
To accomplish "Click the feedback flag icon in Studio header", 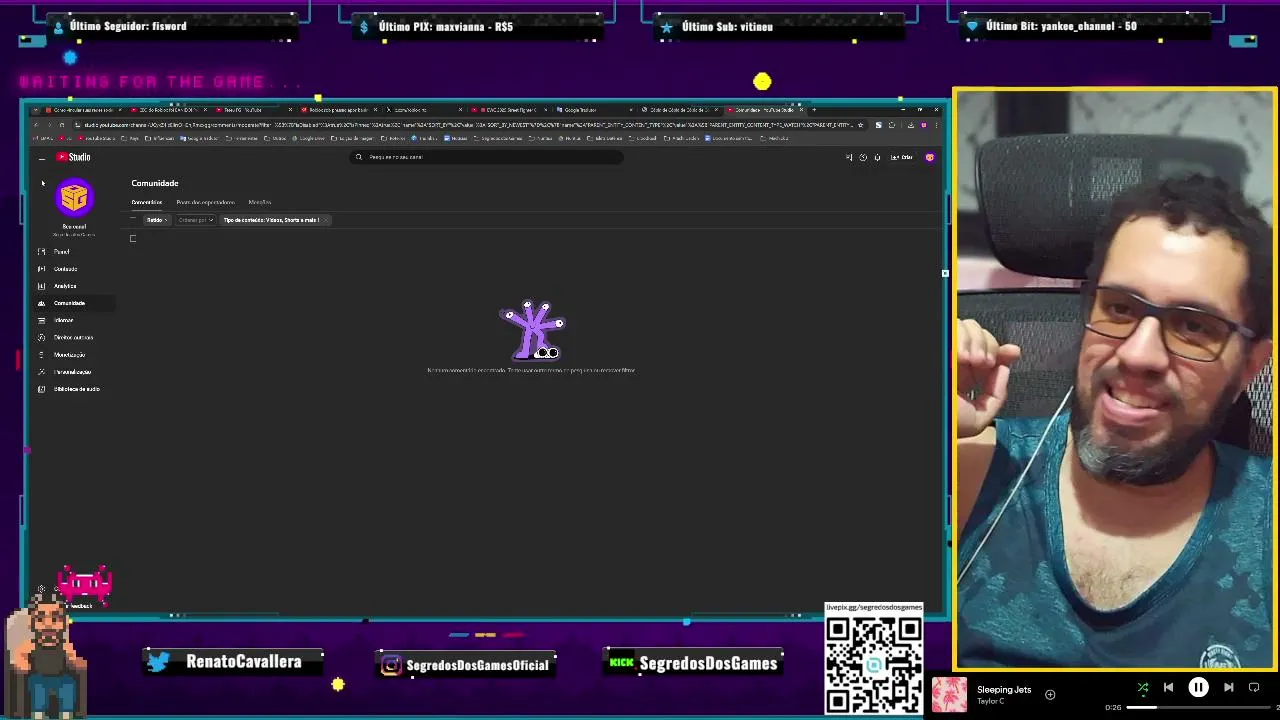I will [849, 157].
